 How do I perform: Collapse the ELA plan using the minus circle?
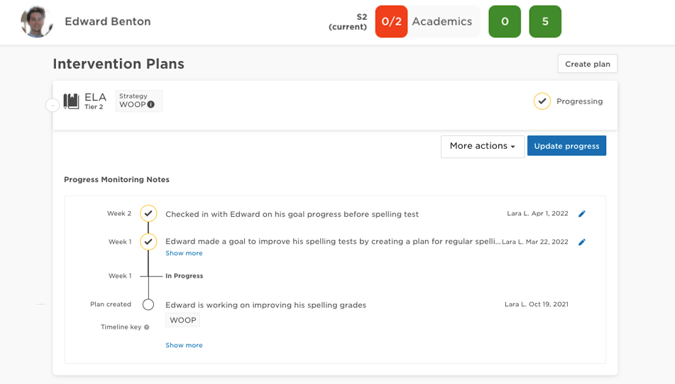tap(52, 105)
